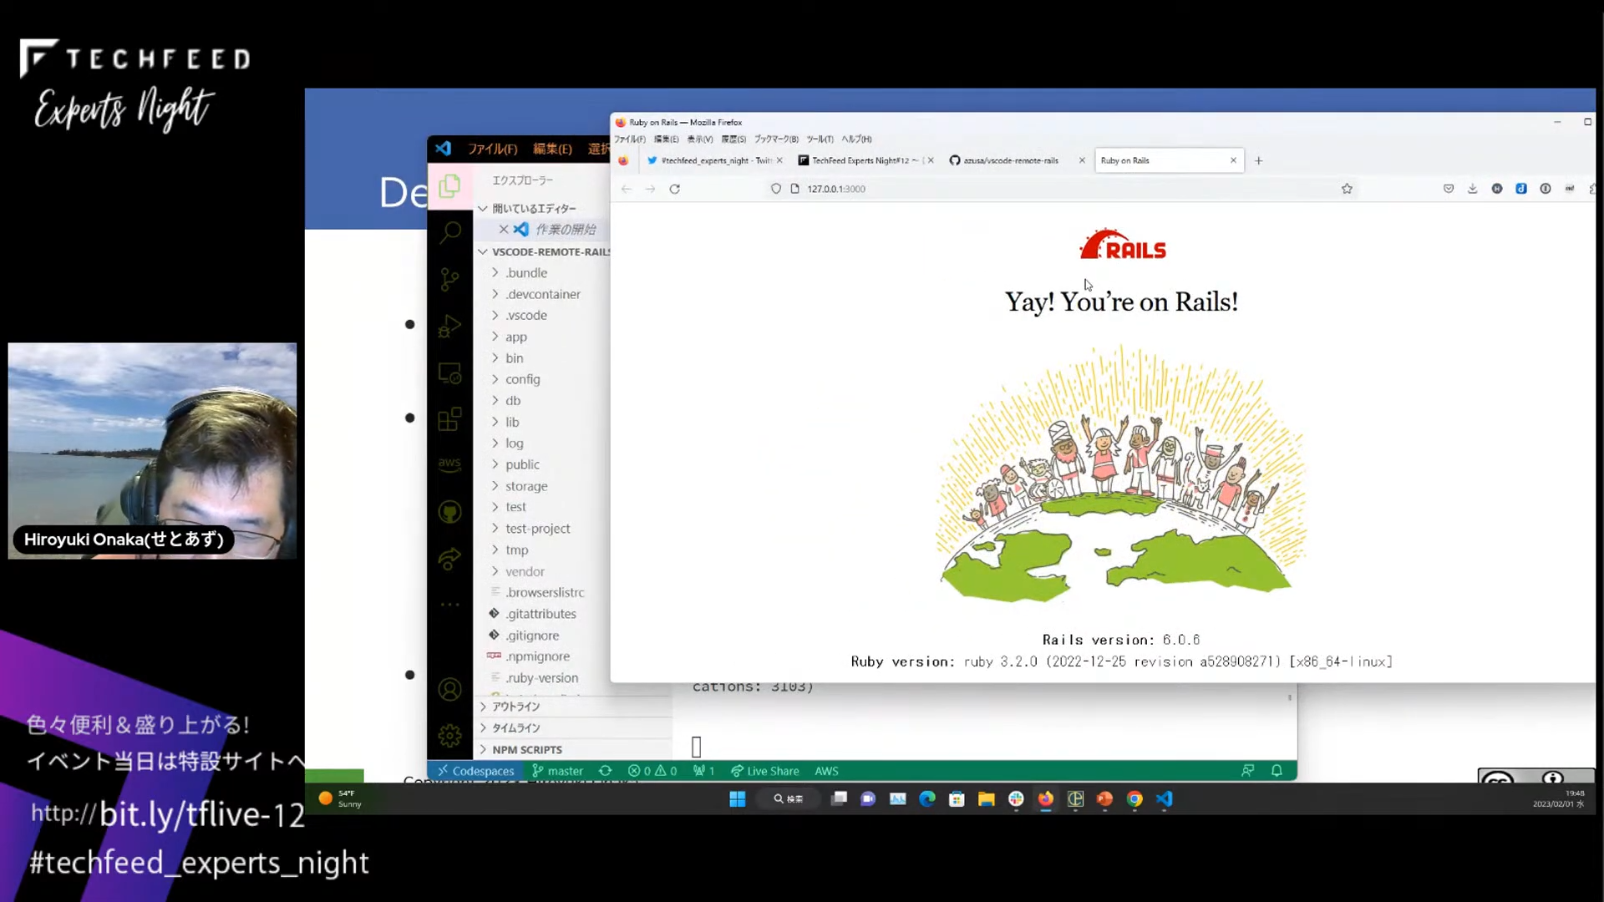The height and width of the screenshot is (902, 1604).
Task: Open the .ruby-version file
Action: tap(540, 678)
